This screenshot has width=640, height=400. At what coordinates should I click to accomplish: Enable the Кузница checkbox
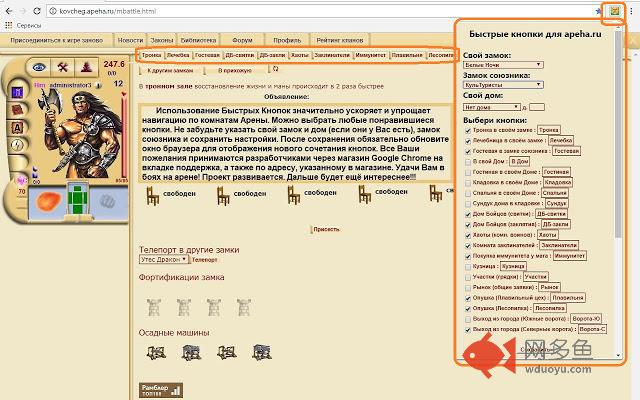[x=468, y=267]
